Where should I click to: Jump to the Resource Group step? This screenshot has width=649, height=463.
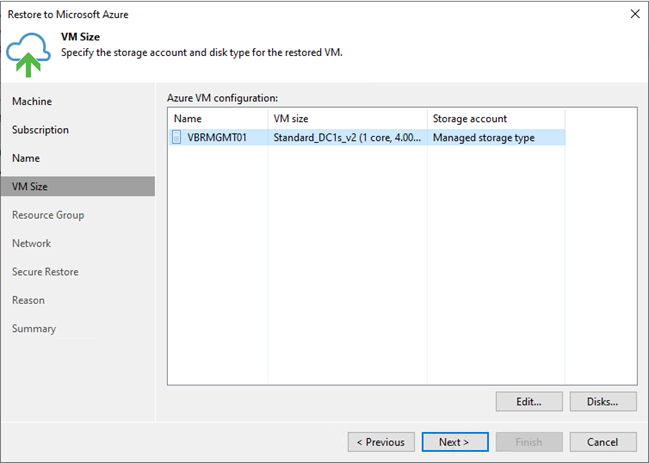(x=48, y=215)
